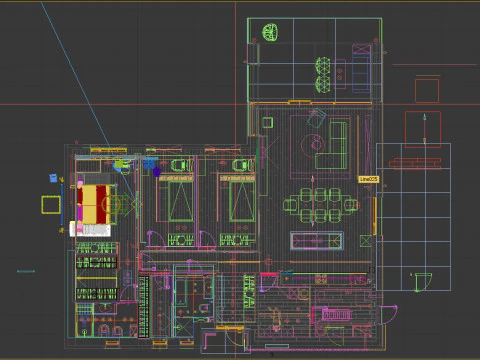Select the green door symbol in right grid
The image size is (480, 360).
[x=422, y=282]
